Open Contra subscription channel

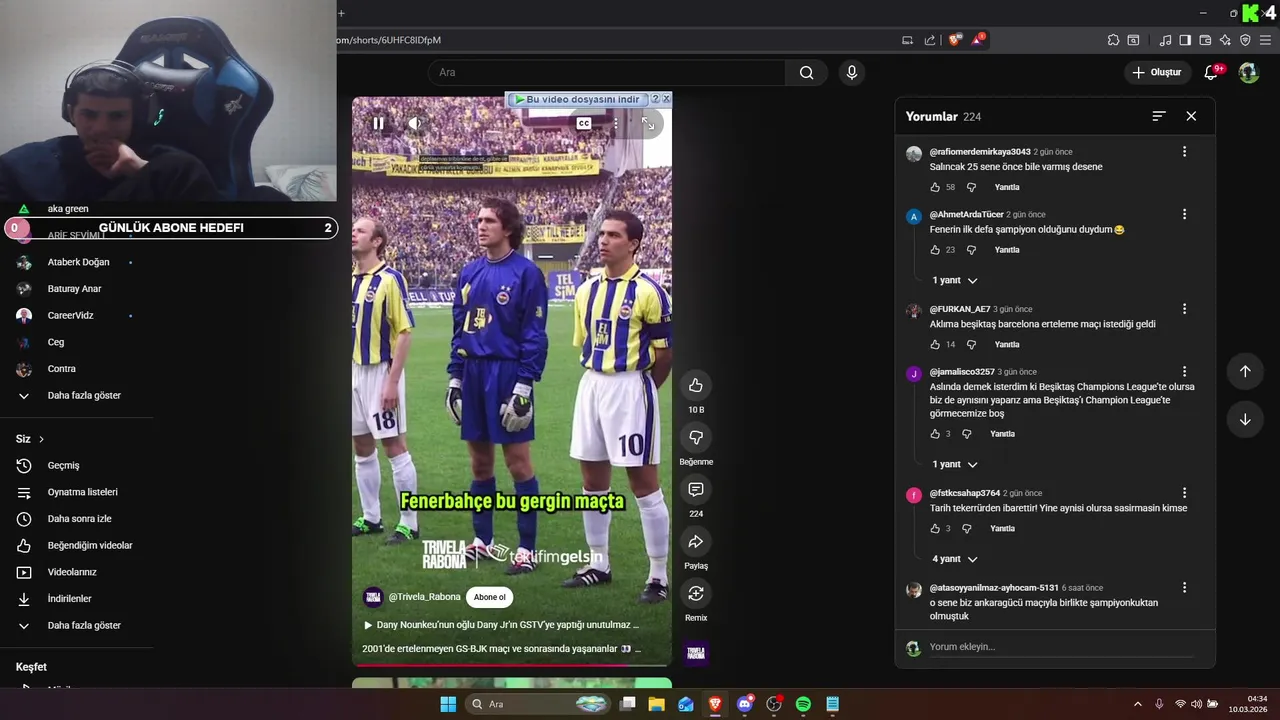[x=61, y=369]
